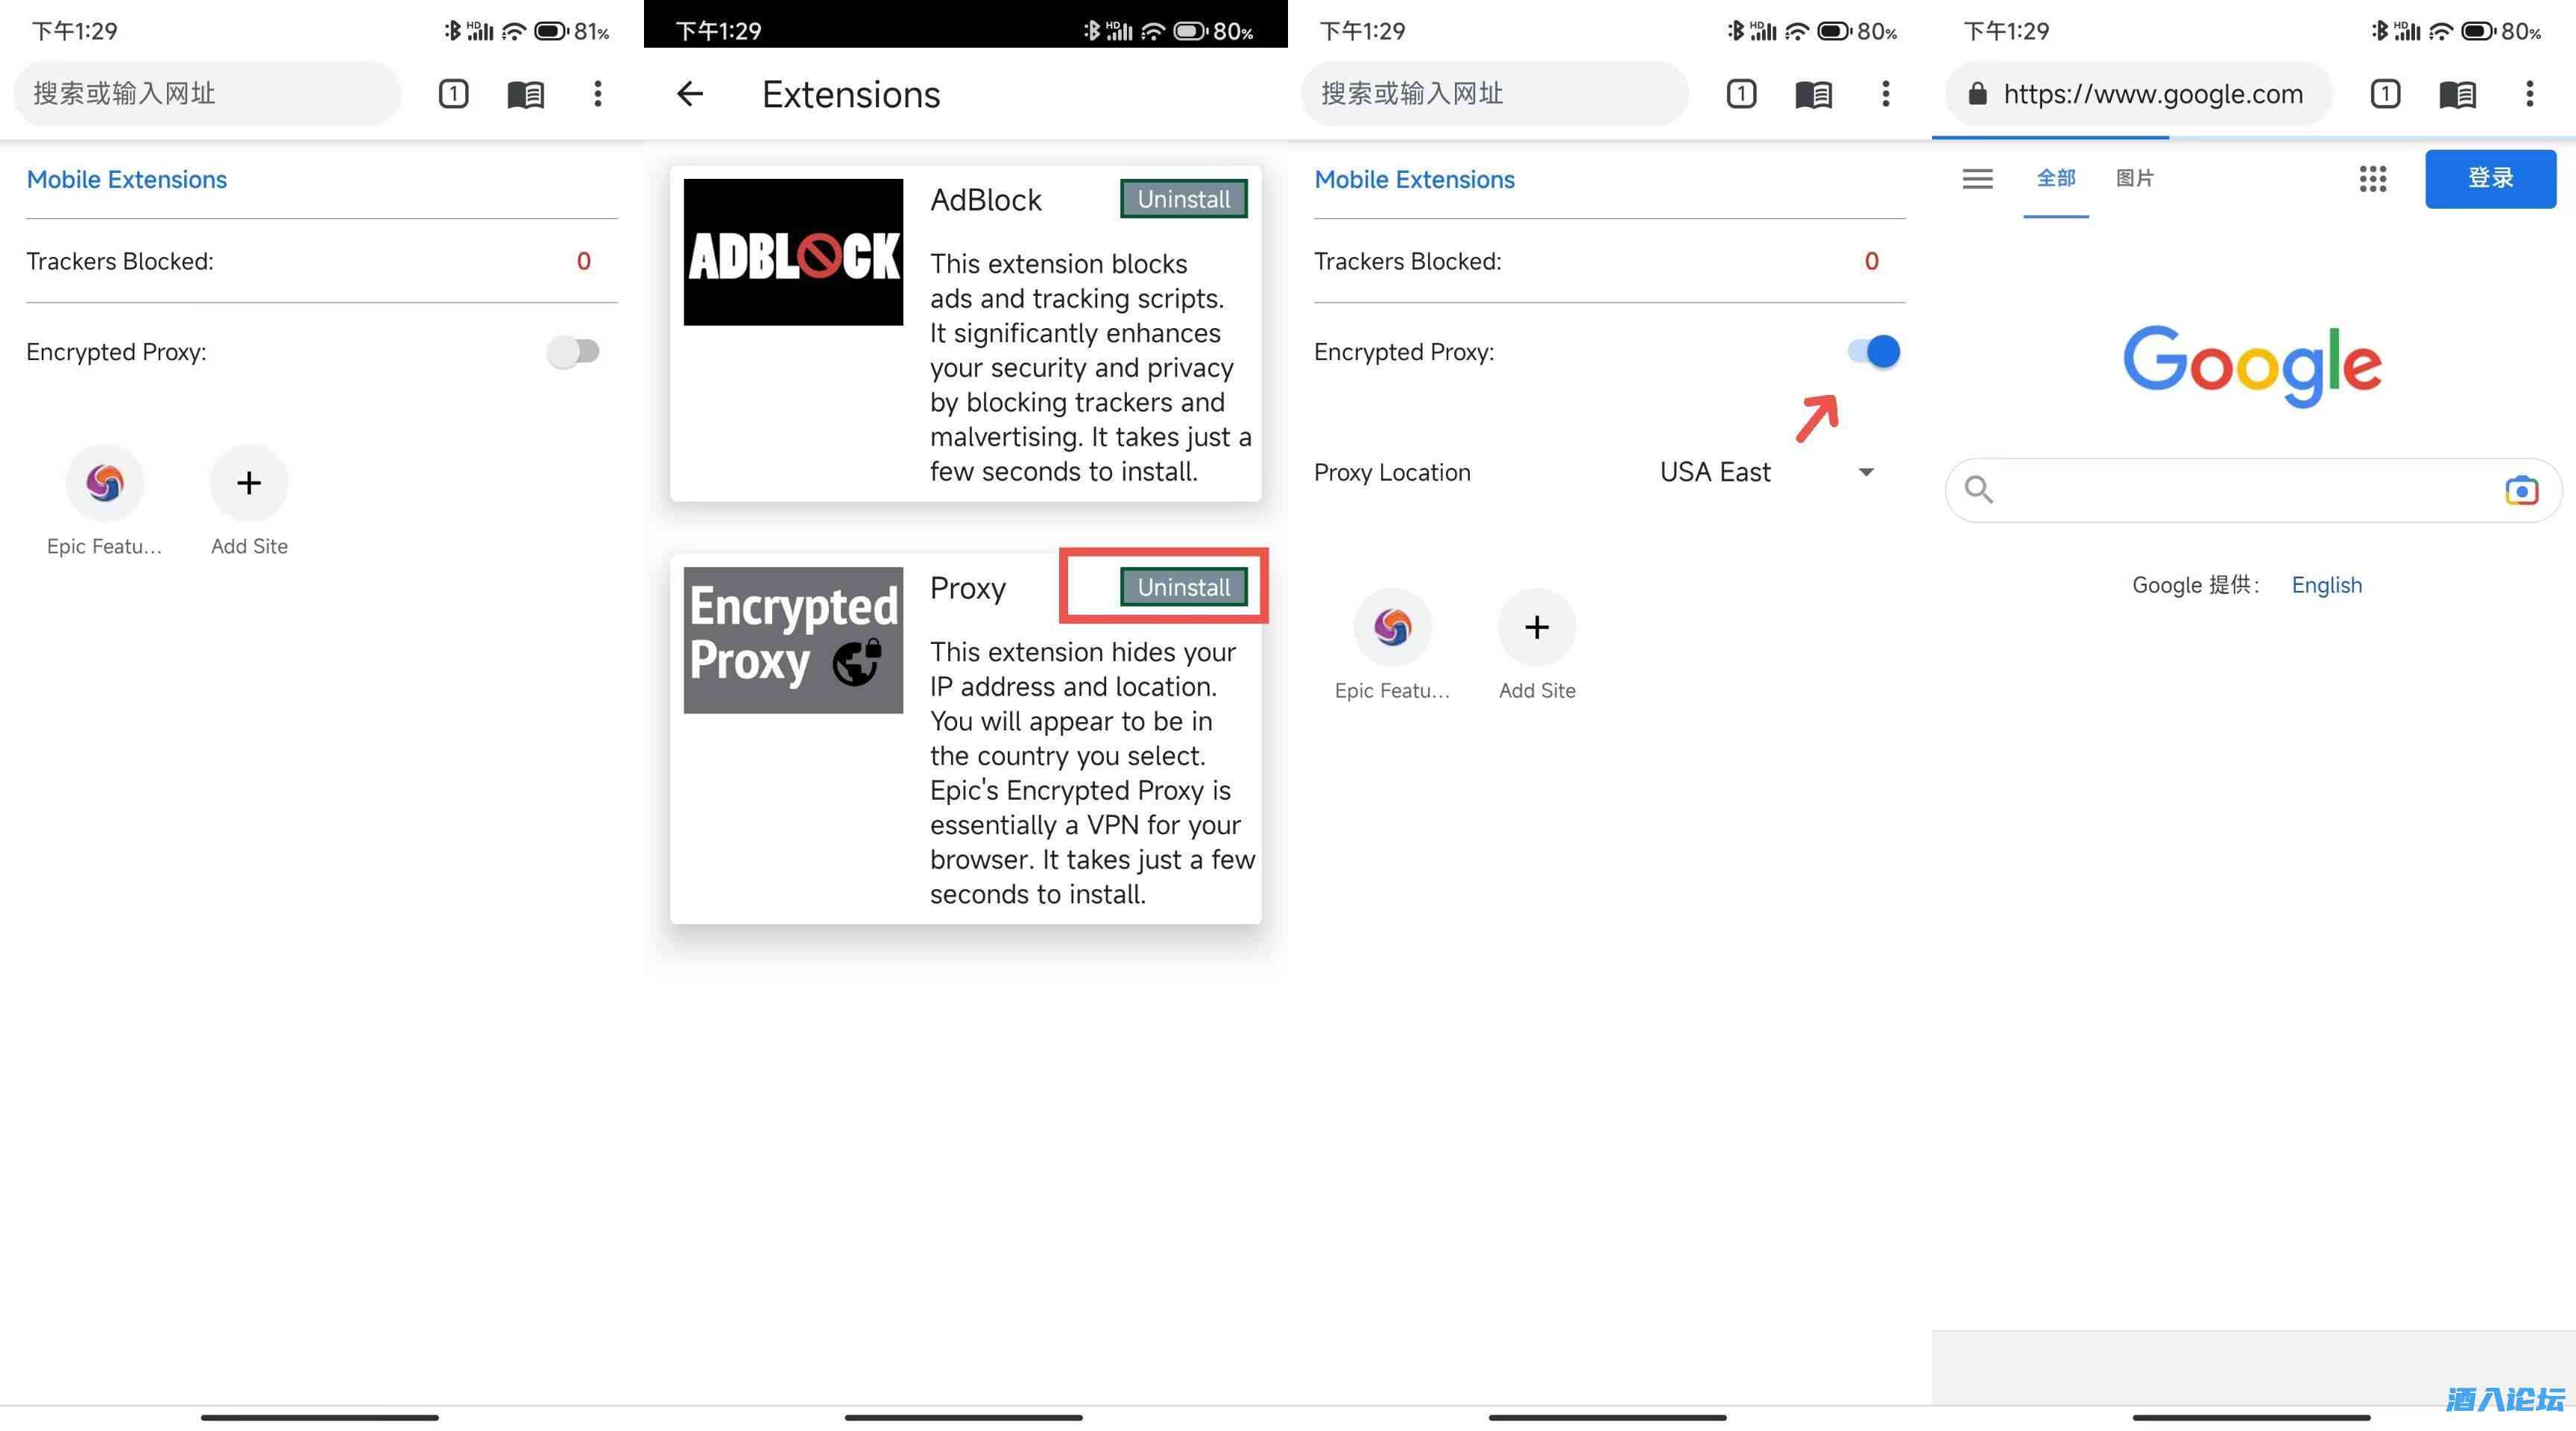Uninstall the AdBlock extension
Screen dimensions: 2576x1431
tap(1183, 199)
